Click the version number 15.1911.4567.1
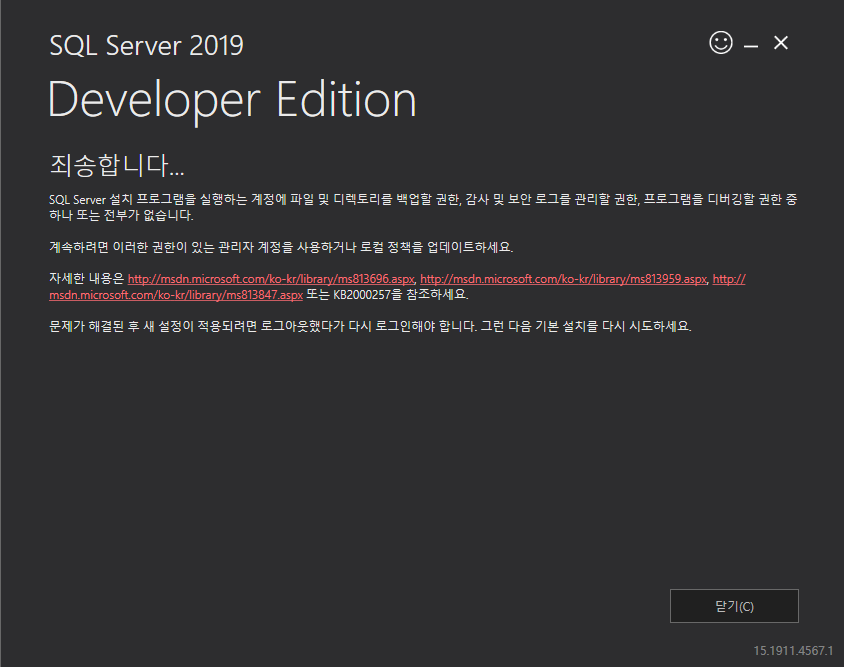 (x=793, y=650)
